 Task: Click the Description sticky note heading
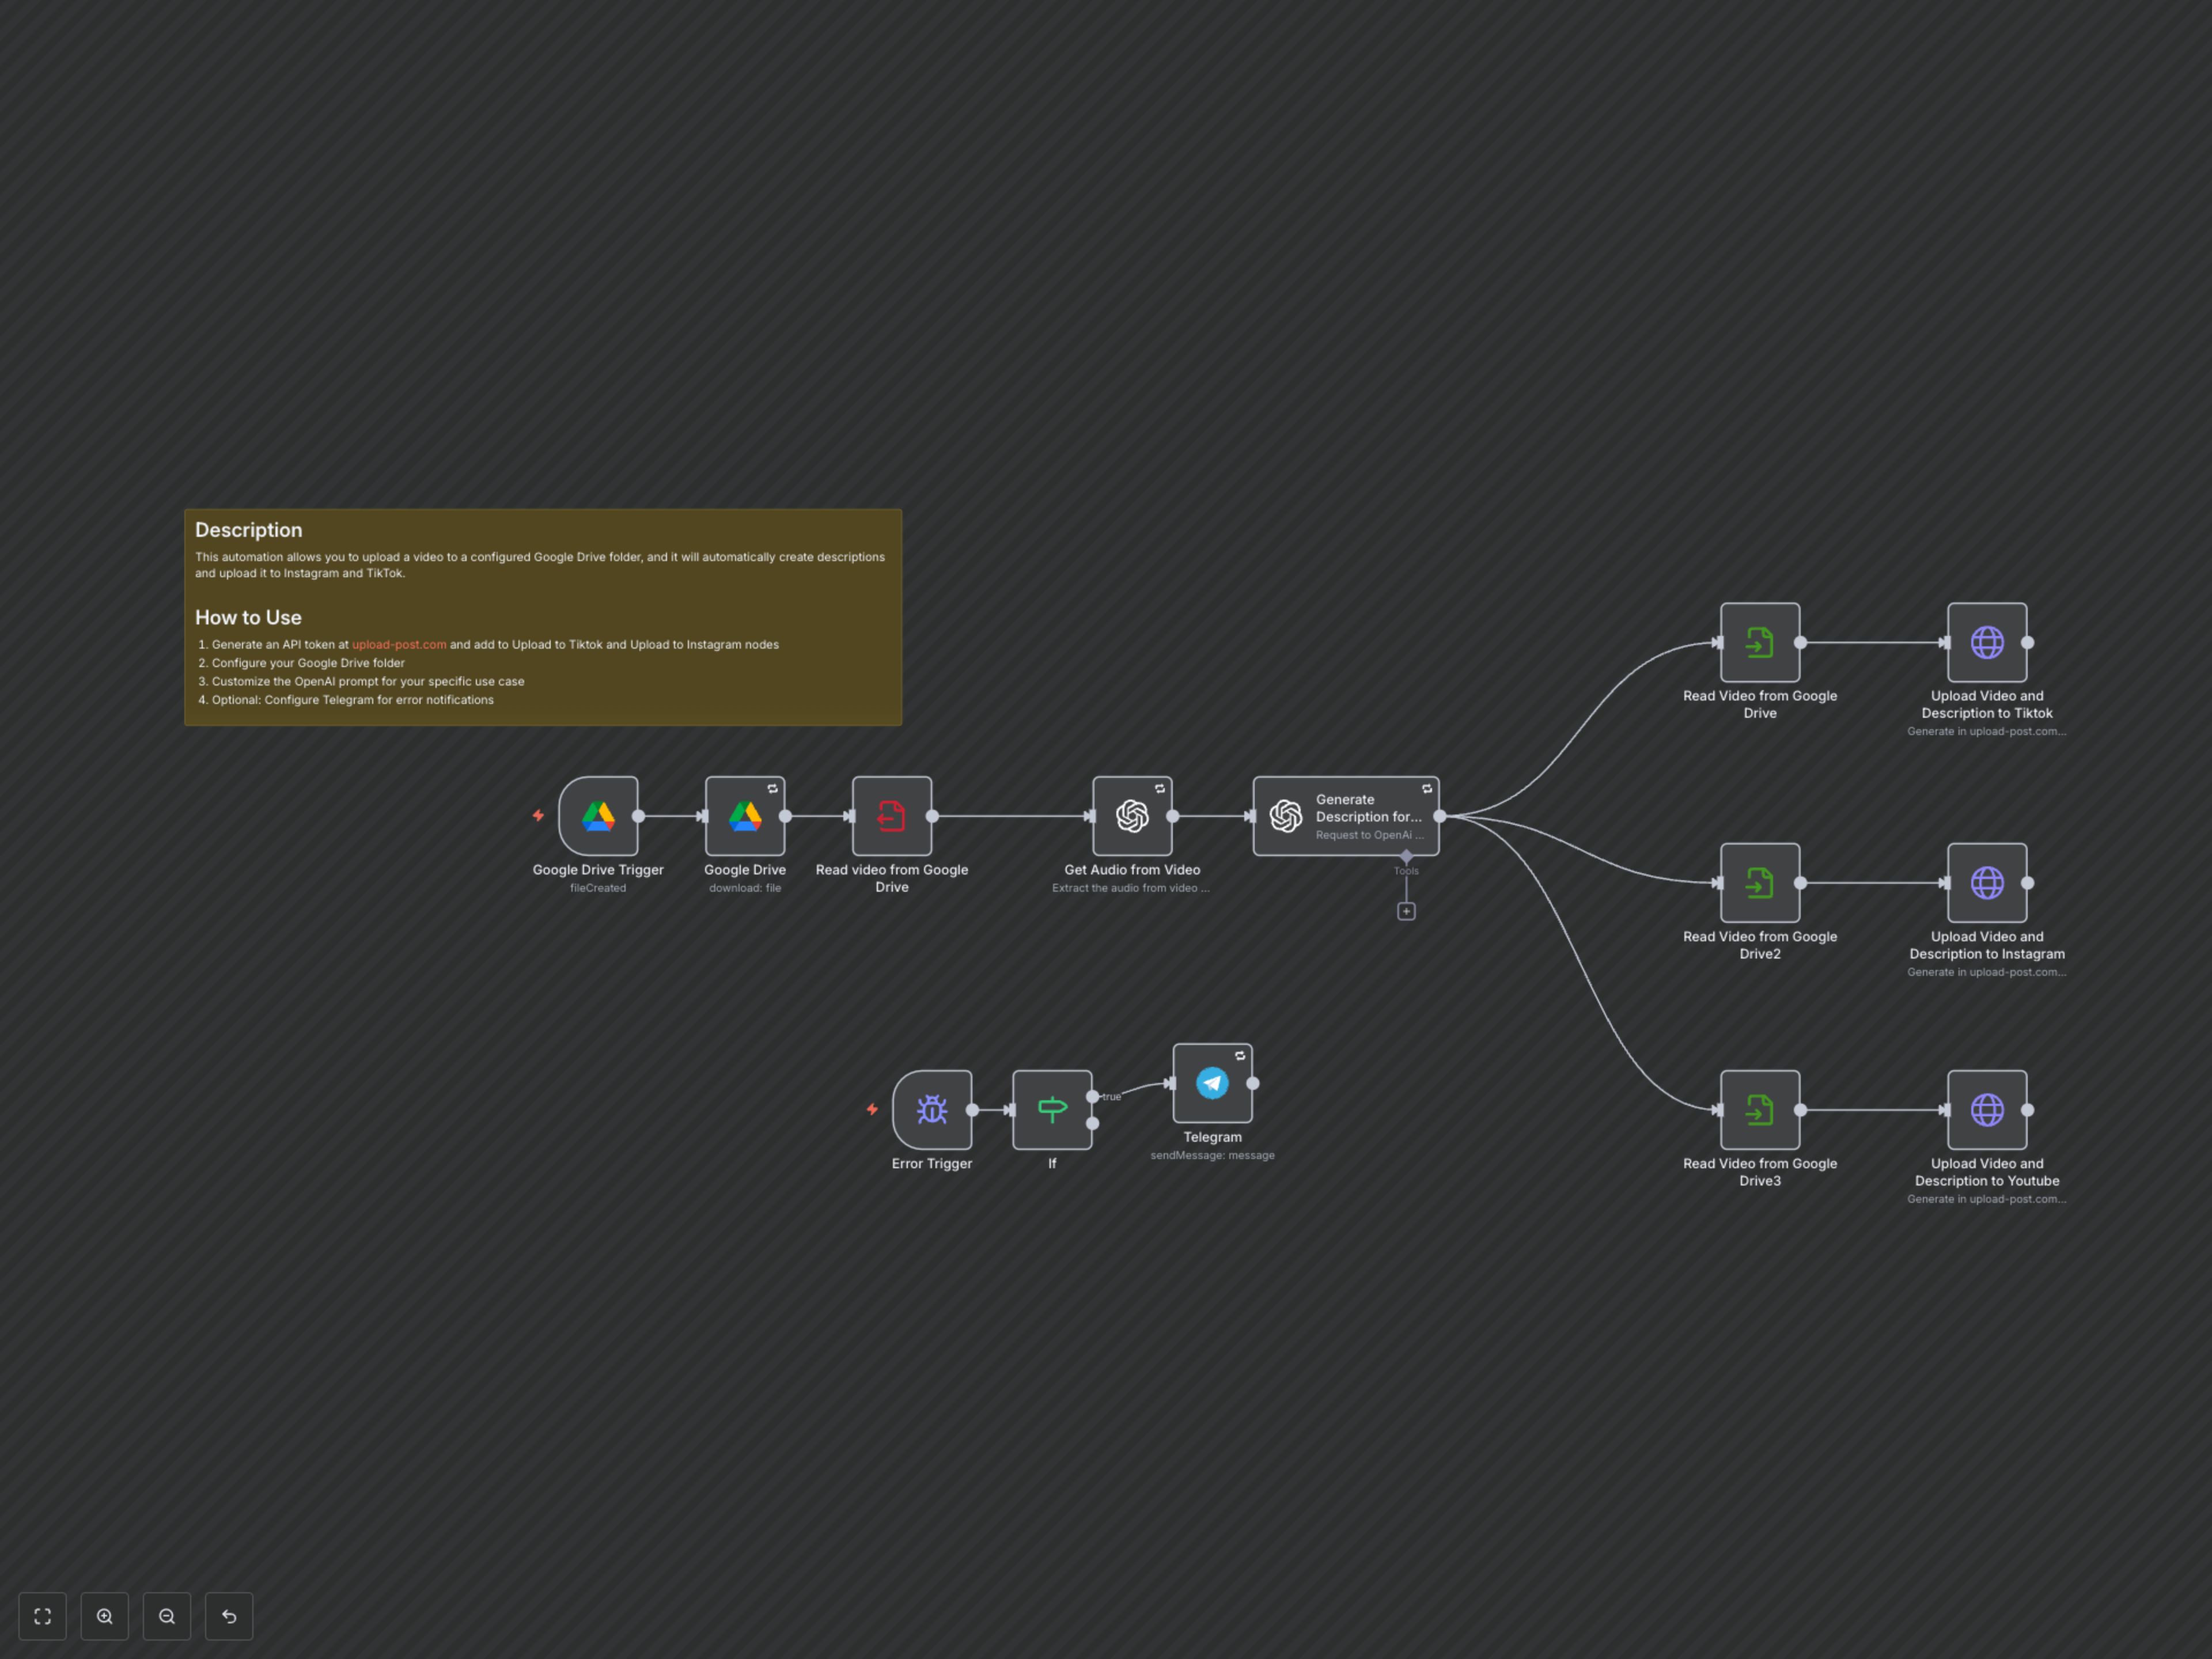[x=248, y=530]
